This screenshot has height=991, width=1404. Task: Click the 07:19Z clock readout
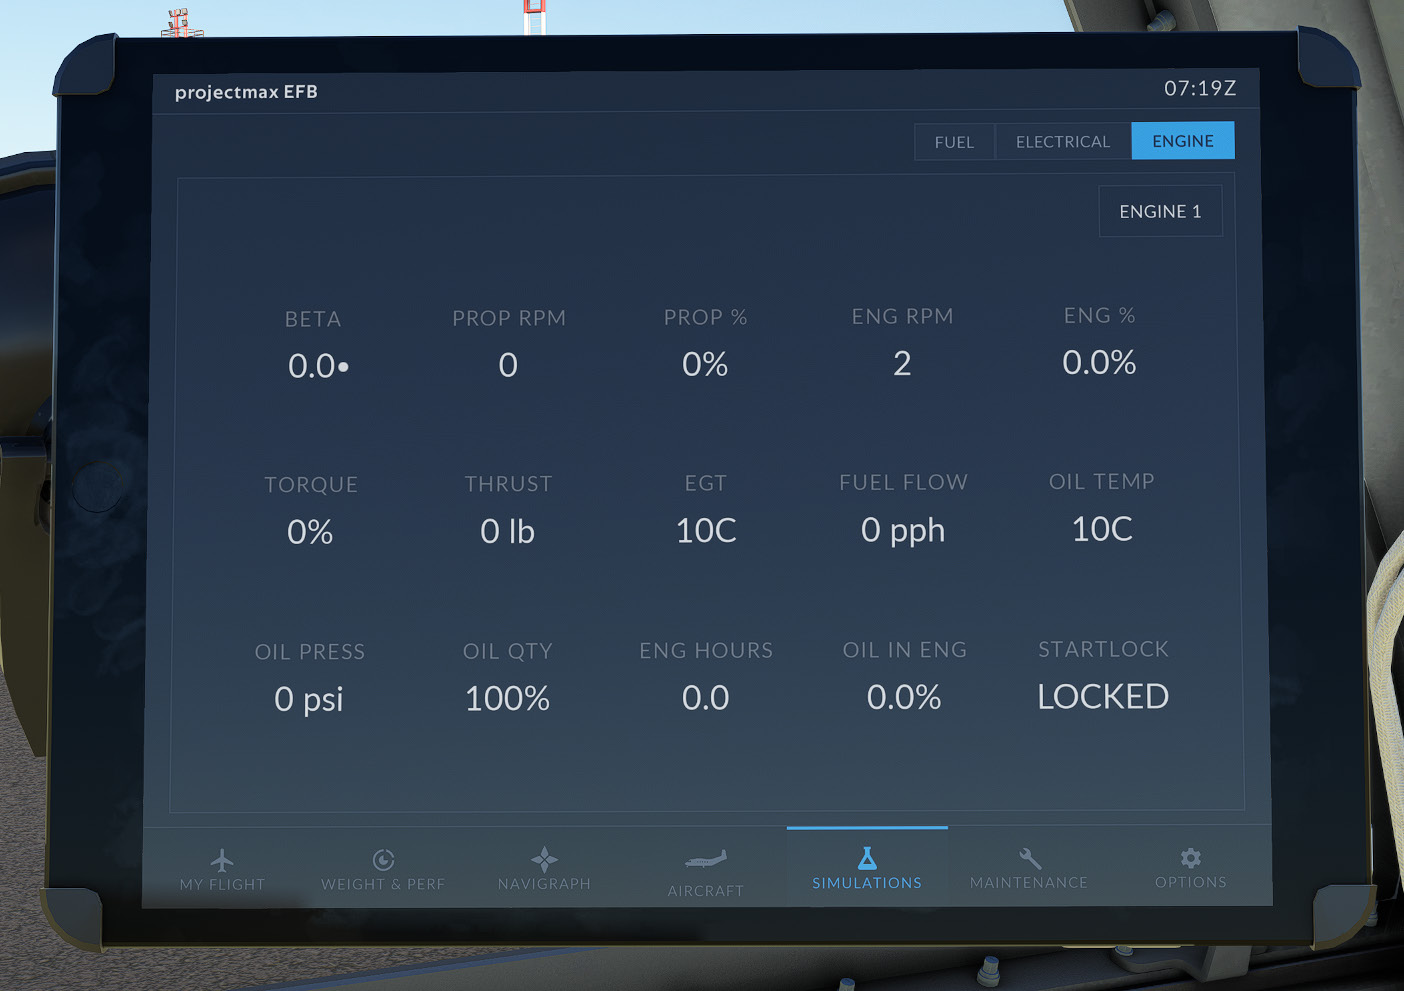(x=1200, y=88)
